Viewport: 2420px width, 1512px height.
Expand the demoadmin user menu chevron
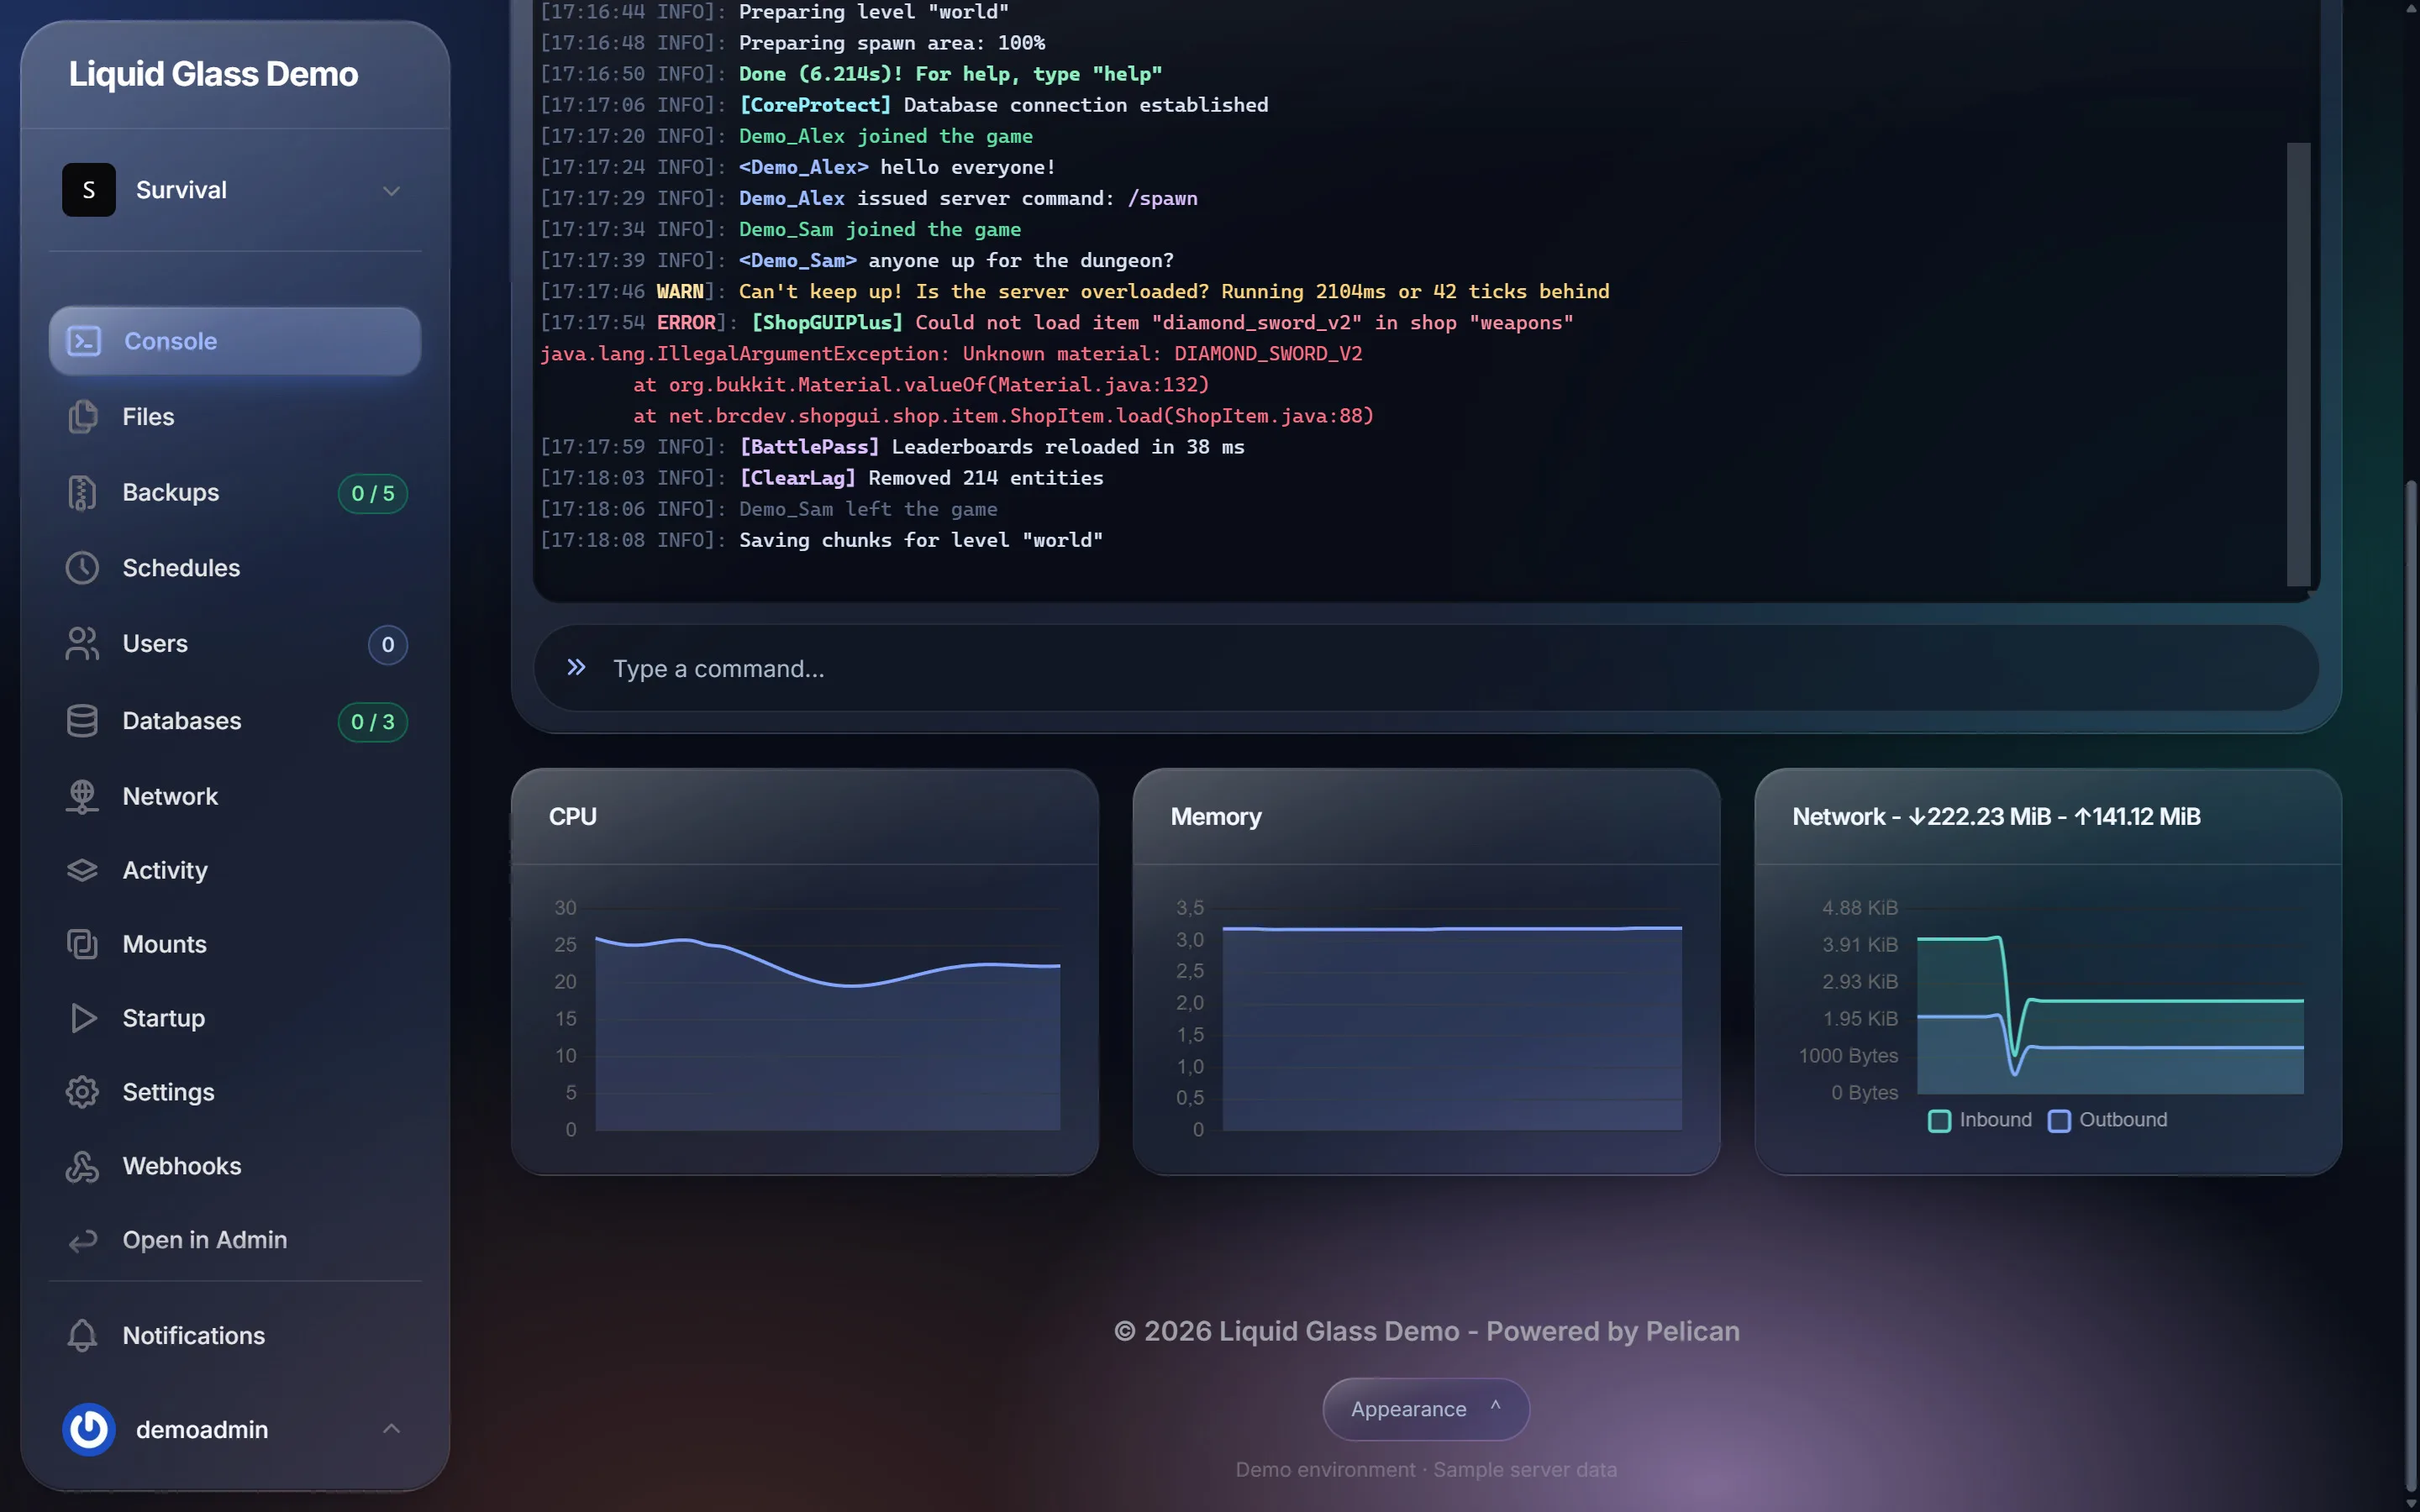tap(391, 1429)
